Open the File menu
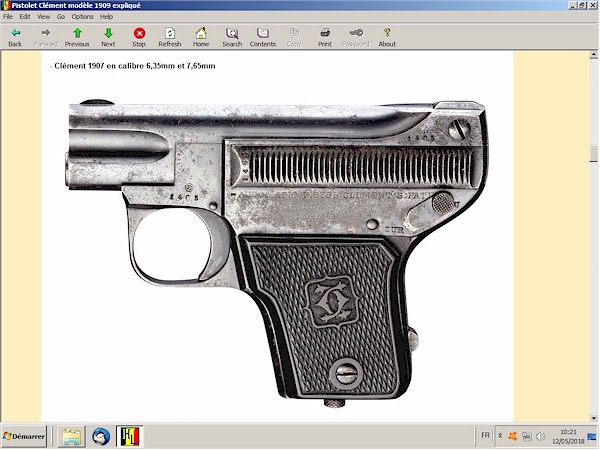 [8, 16]
